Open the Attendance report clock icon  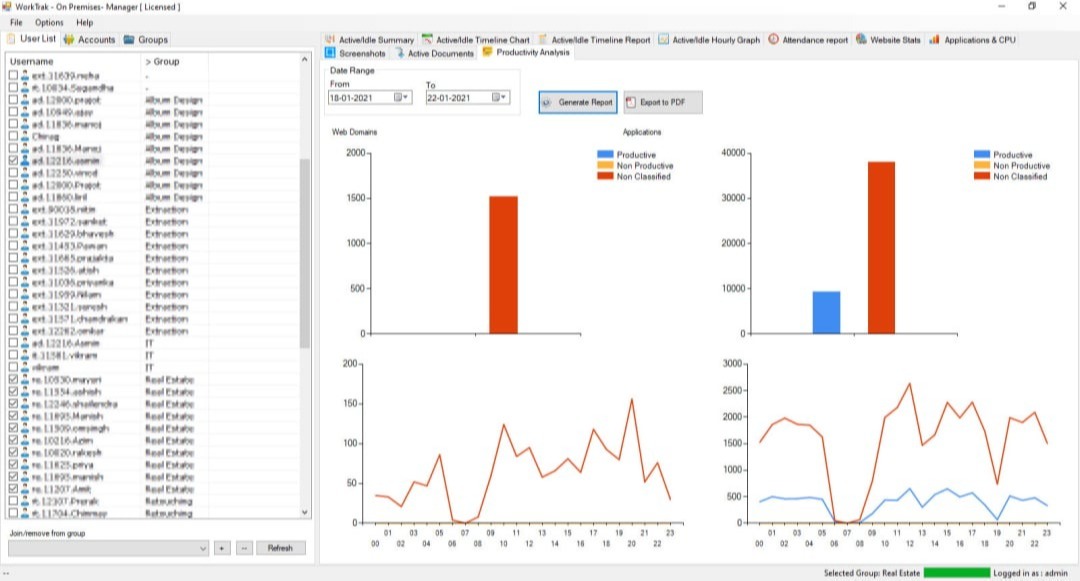click(x=773, y=39)
